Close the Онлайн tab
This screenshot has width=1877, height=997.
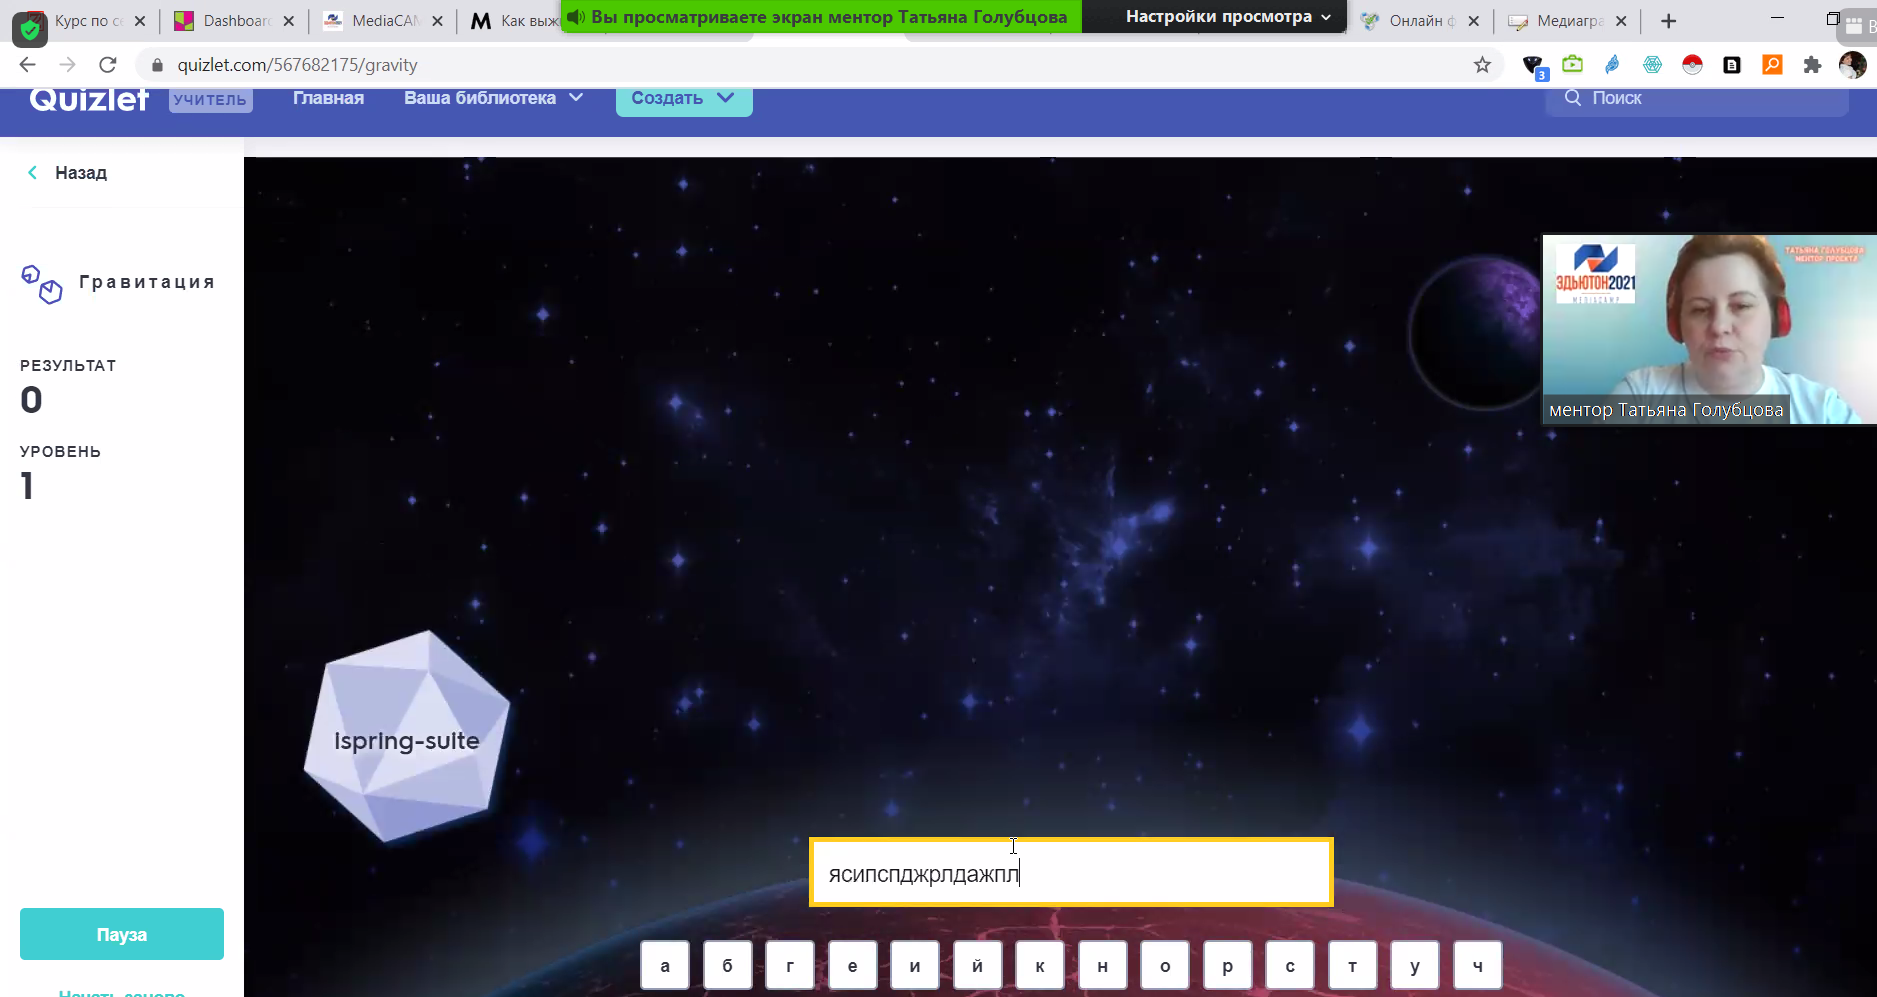[x=1473, y=21]
